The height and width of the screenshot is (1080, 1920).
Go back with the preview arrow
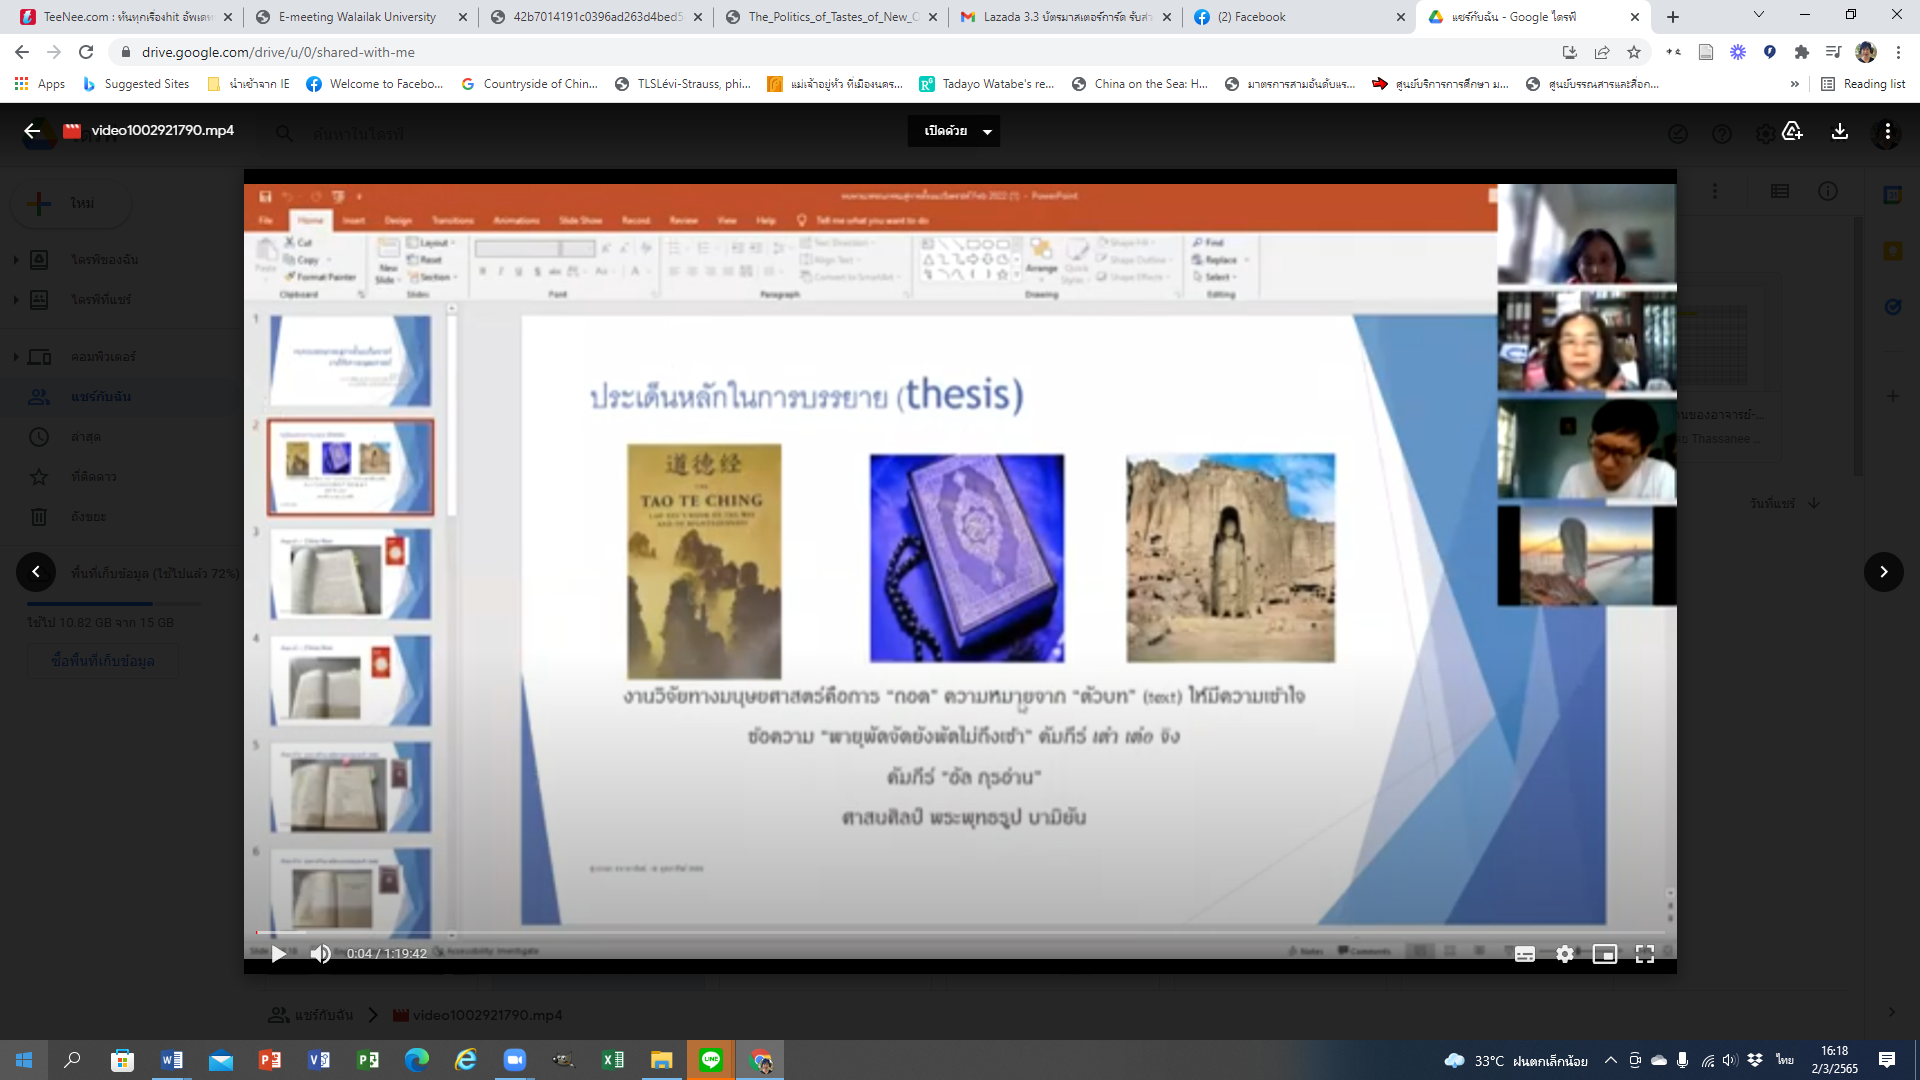click(x=32, y=131)
